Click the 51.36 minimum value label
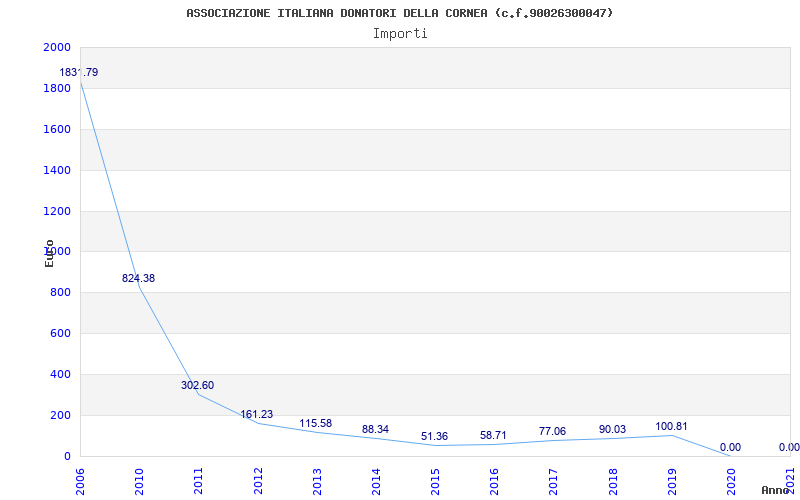800x500 pixels. click(434, 436)
